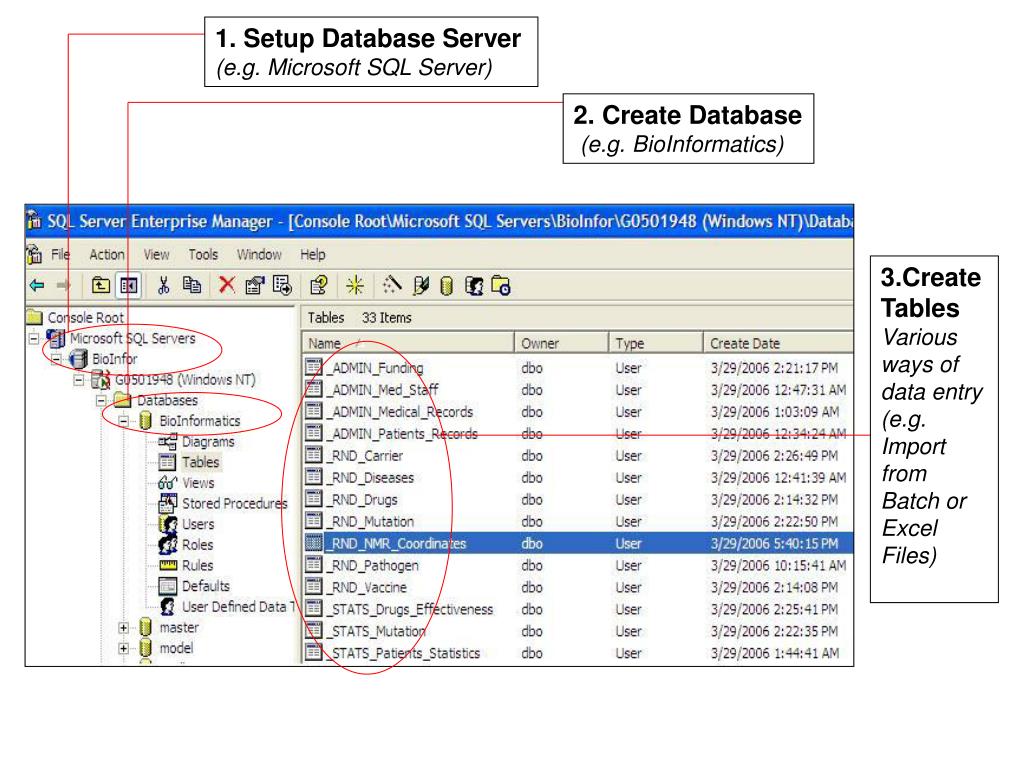This screenshot has width=1024, height=768.
Task: Open Properties from the toolbar icon
Action: (254, 285)
